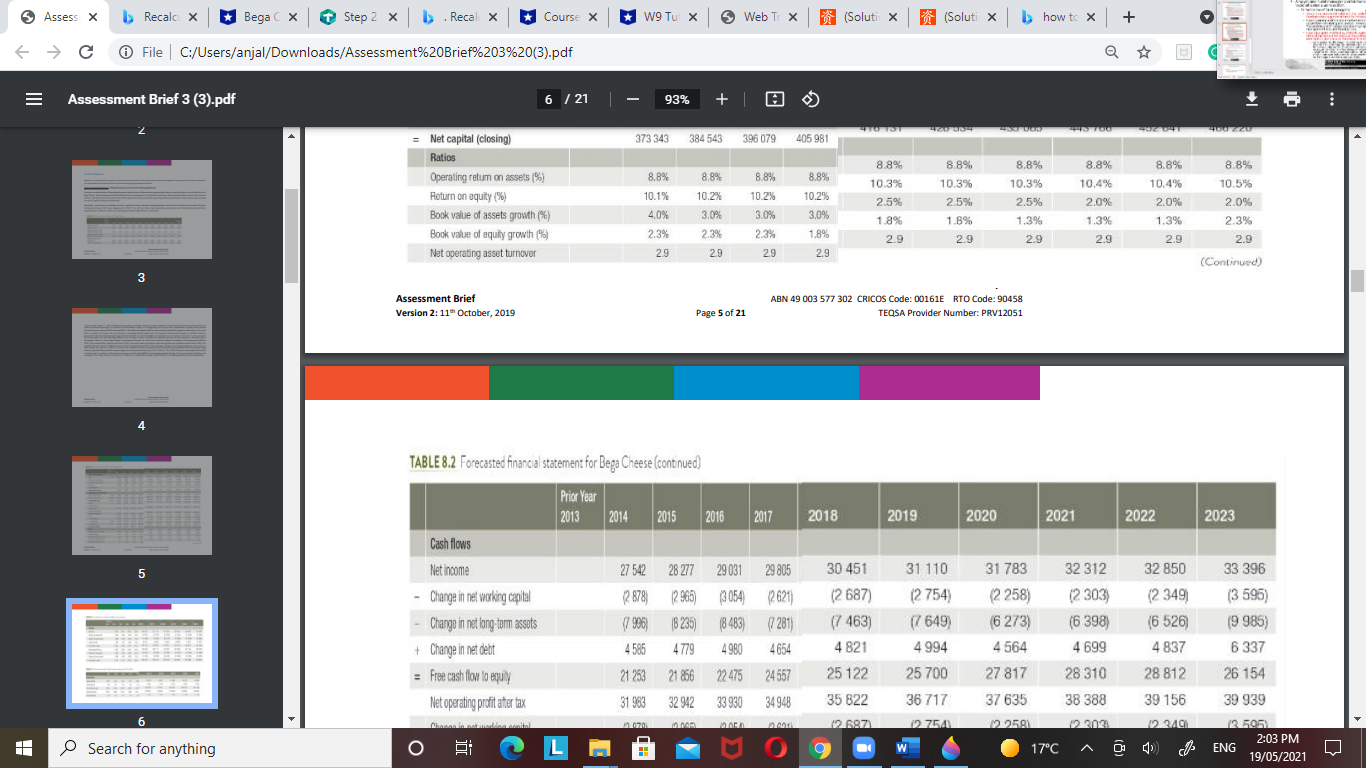Reload the current page
This screenshot has height=768, width=1366.
point(86,52)
